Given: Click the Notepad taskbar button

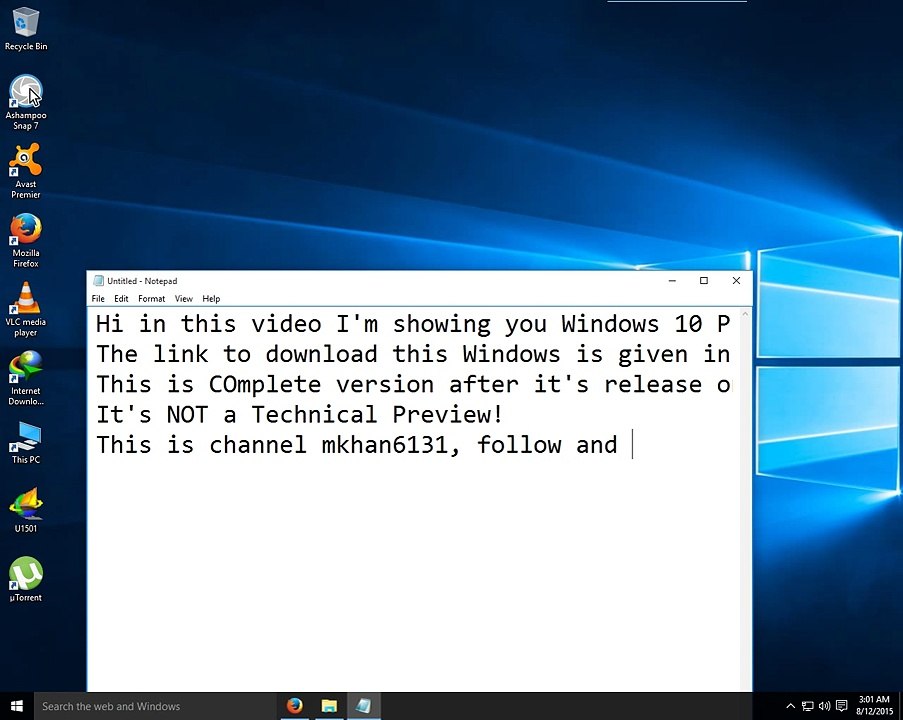Looking at the screenshot, I should (x=363, y=706).
